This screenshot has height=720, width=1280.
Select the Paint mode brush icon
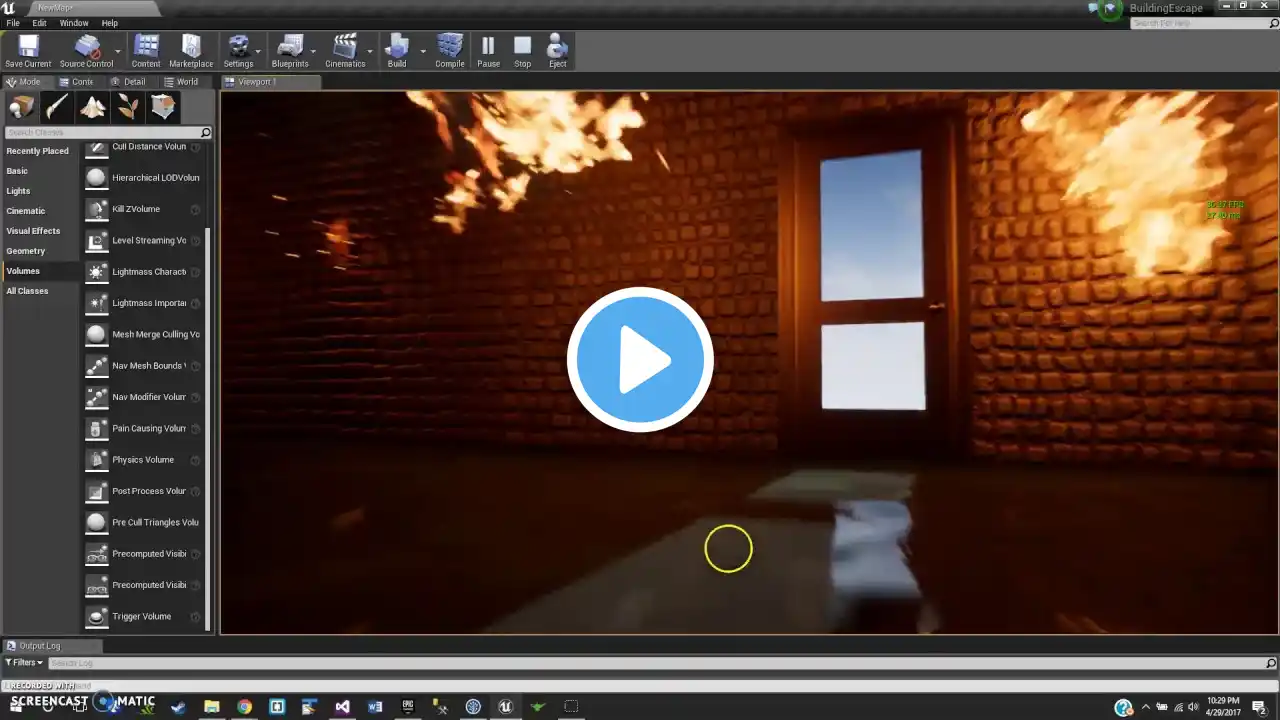coord(57,107)
